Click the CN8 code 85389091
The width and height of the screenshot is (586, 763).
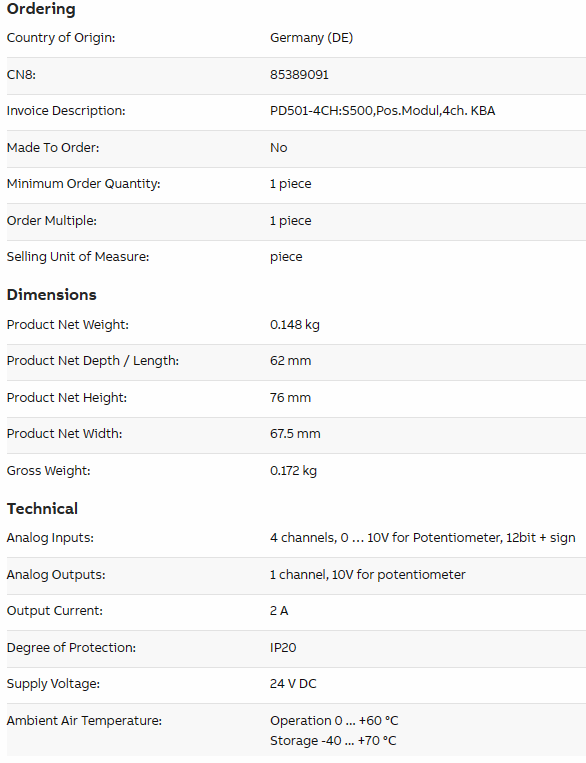pos(299,74)
